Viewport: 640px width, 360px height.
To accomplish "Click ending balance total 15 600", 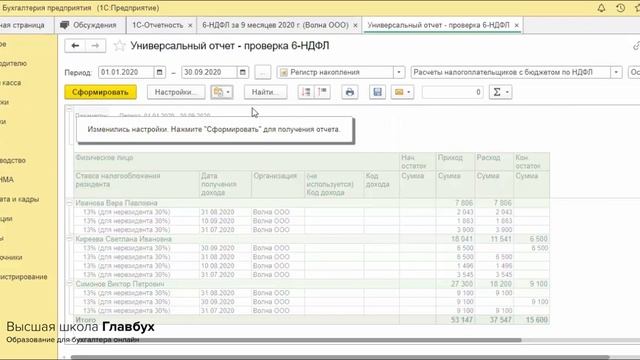I will [536, 320].
